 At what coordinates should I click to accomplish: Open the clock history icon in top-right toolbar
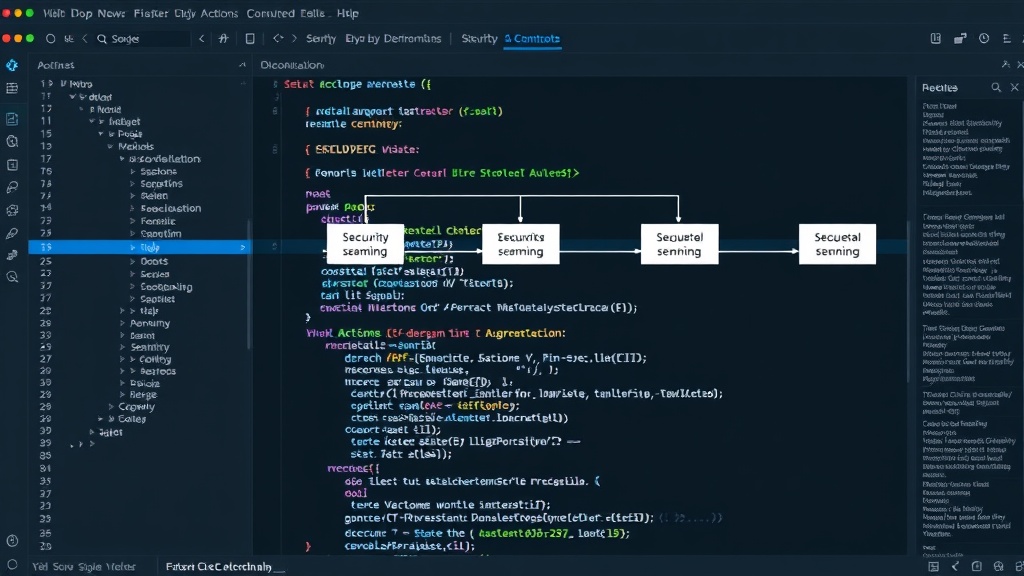[x=984, y=39]
